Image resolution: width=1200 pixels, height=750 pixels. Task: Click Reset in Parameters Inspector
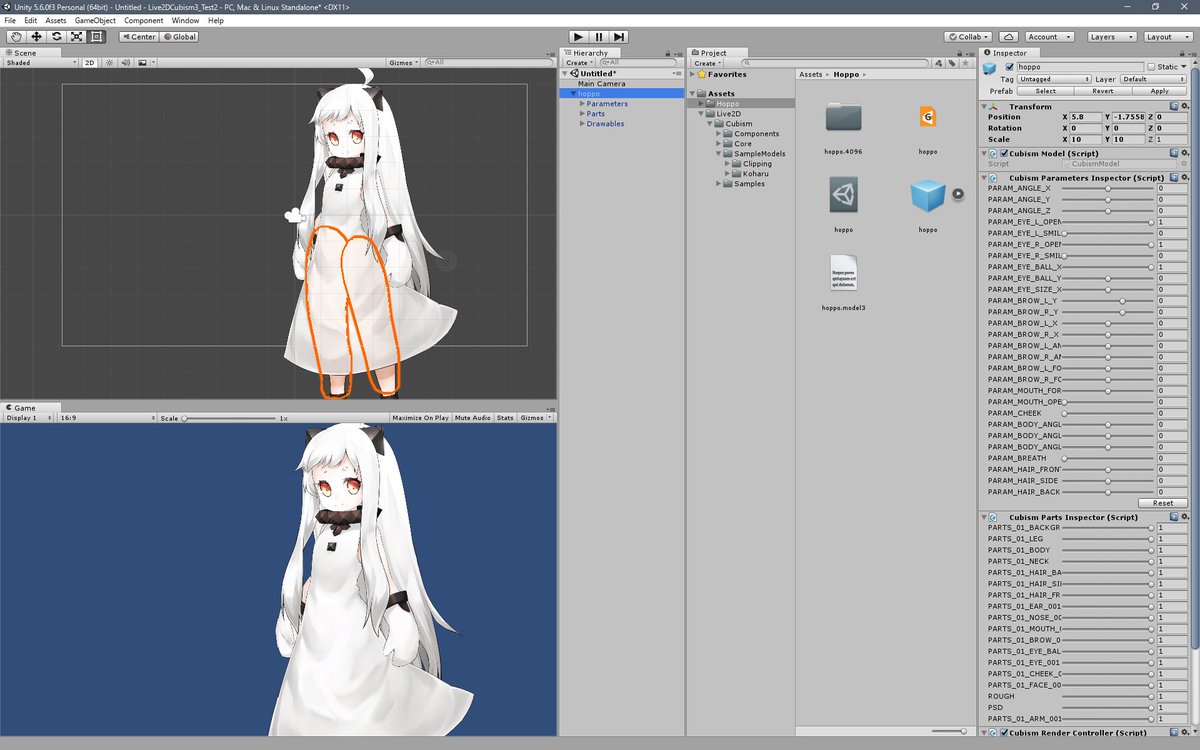click(x=1163, y=503)
